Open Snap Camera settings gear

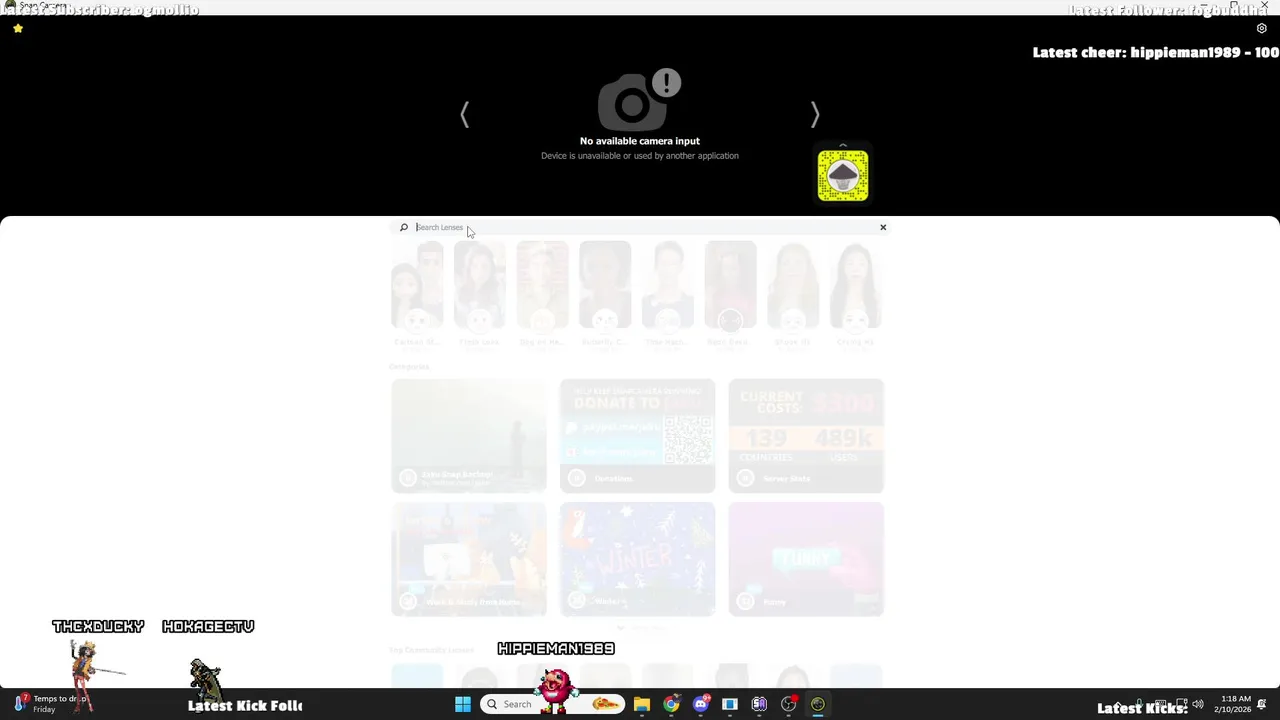1261,28
